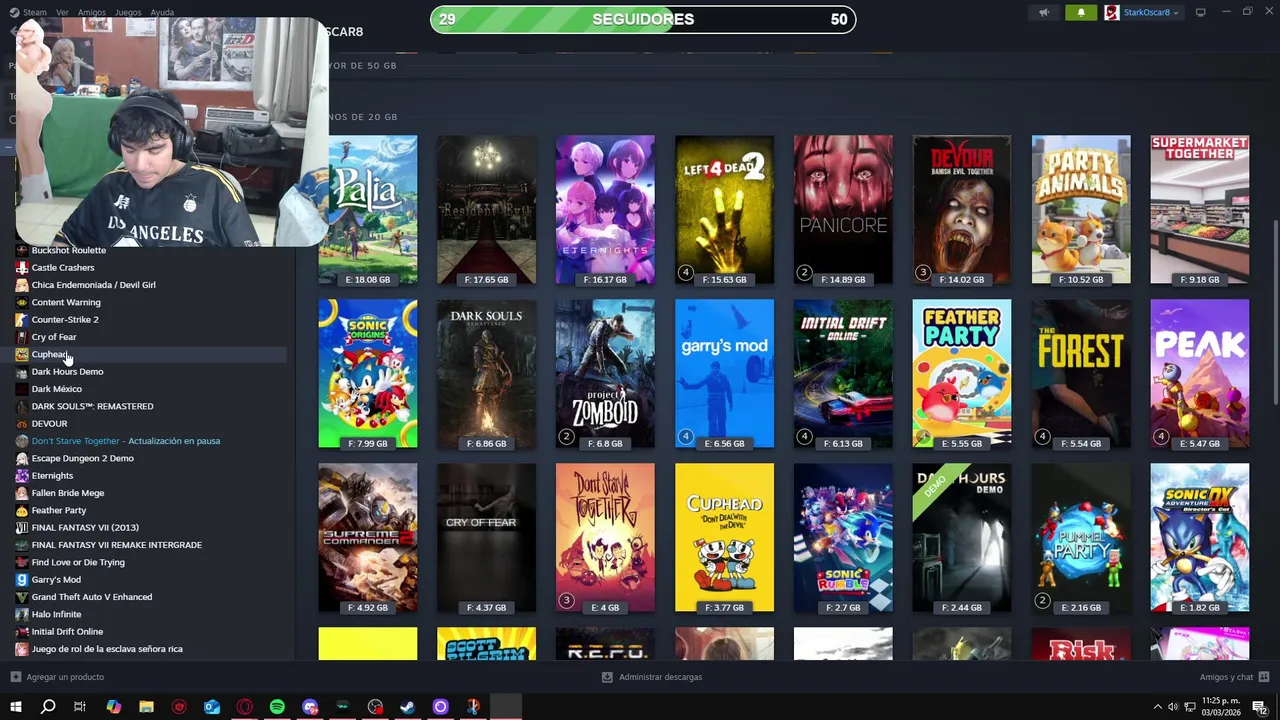Screen dimensions: 1280x720
Task: Click the Garry's Mod blue icon in sidebar
Action: coord(22,579)
